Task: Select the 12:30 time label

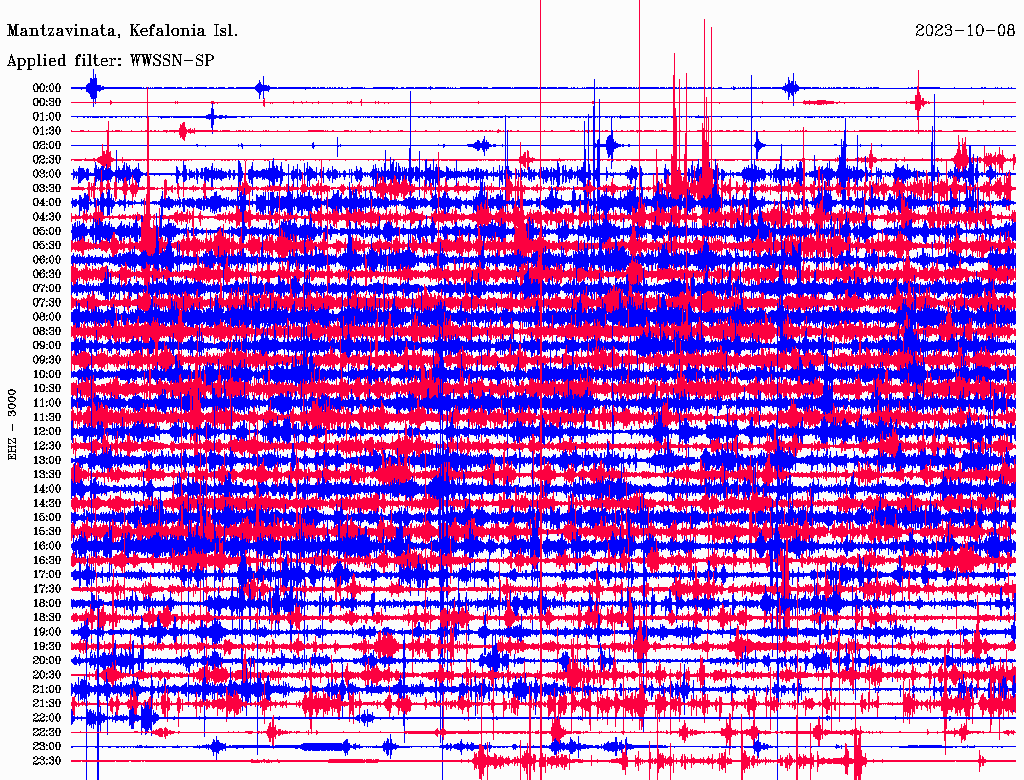Action: point(47,446)
